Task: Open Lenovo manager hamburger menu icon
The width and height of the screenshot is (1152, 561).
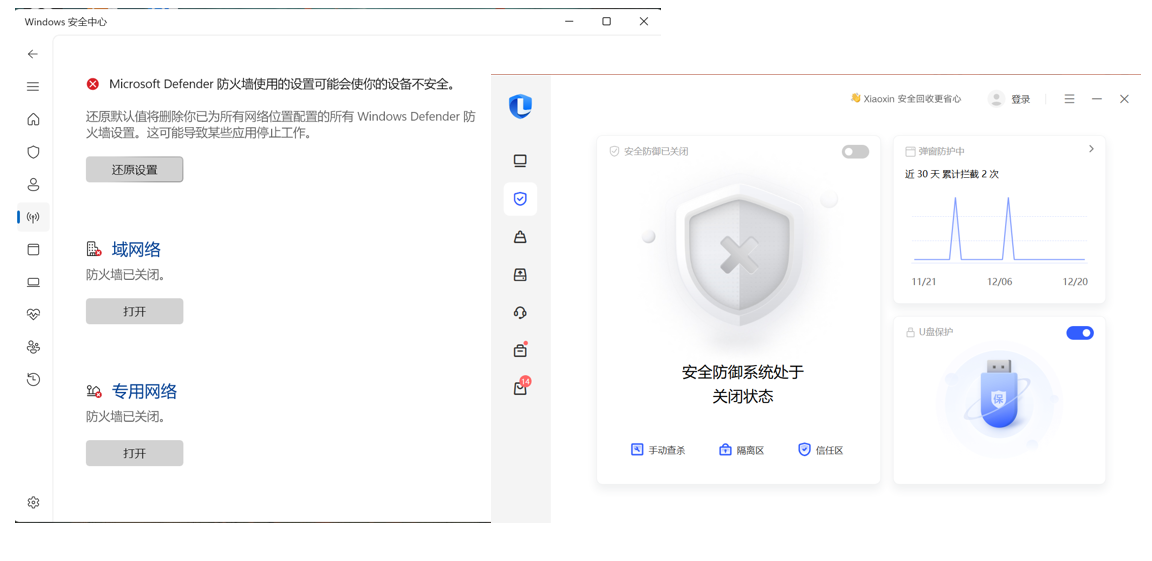Action: (x=1069, y=98)
